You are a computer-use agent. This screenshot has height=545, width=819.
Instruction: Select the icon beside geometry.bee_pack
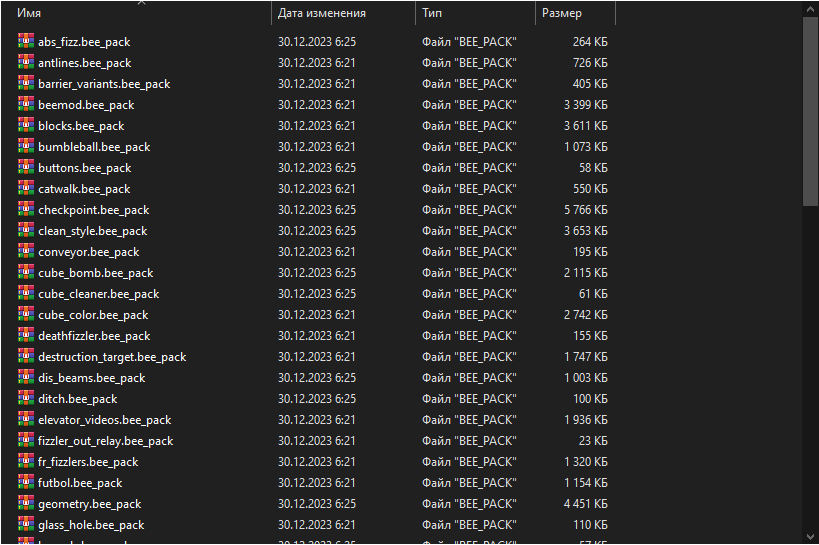(26, 504)
